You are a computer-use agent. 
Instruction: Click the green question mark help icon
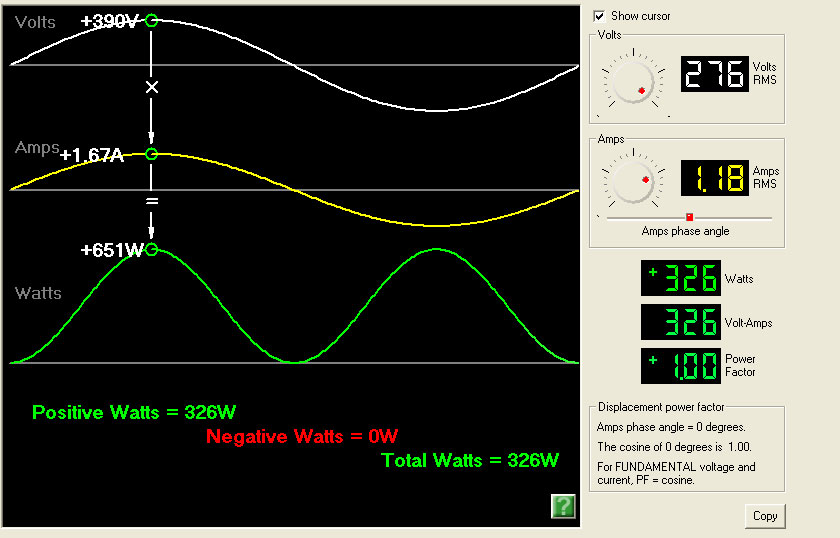[x=564, y=506]
